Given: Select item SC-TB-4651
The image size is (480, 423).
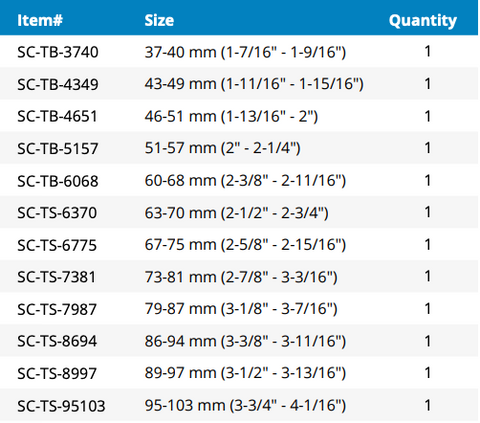Looking at the screenshot, I should tap(57, 116).
